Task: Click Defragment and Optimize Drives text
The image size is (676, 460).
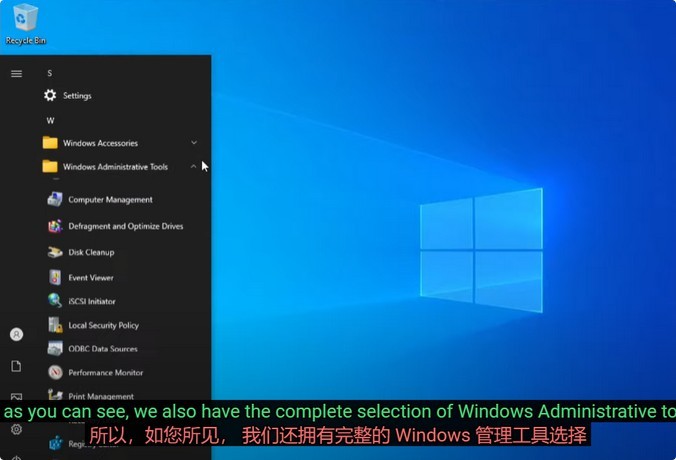Action: (126, 226)
